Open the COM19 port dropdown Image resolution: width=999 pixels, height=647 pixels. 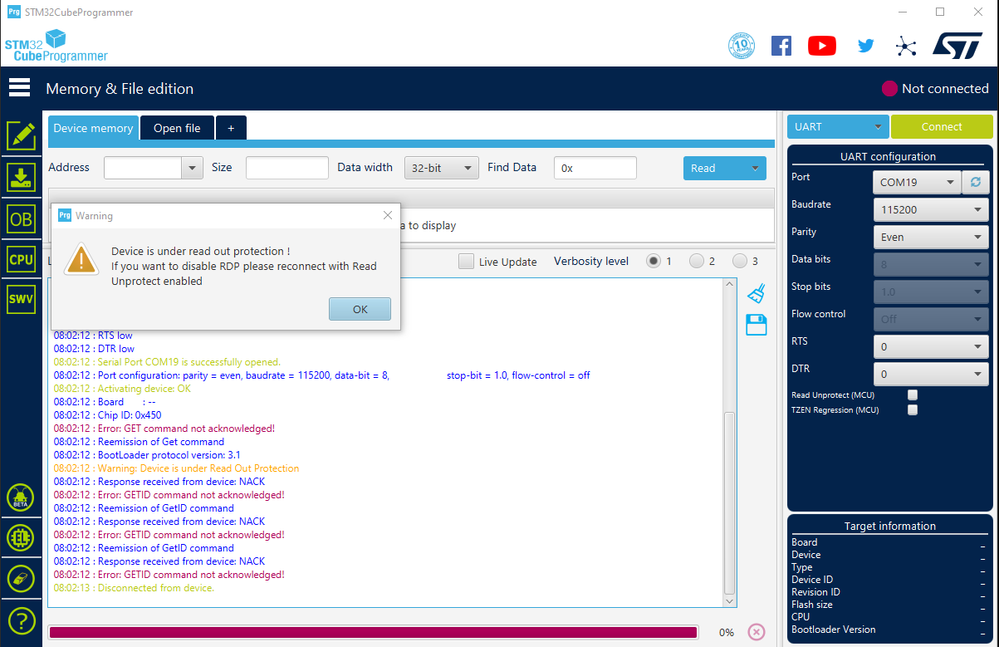click(916, 182)
